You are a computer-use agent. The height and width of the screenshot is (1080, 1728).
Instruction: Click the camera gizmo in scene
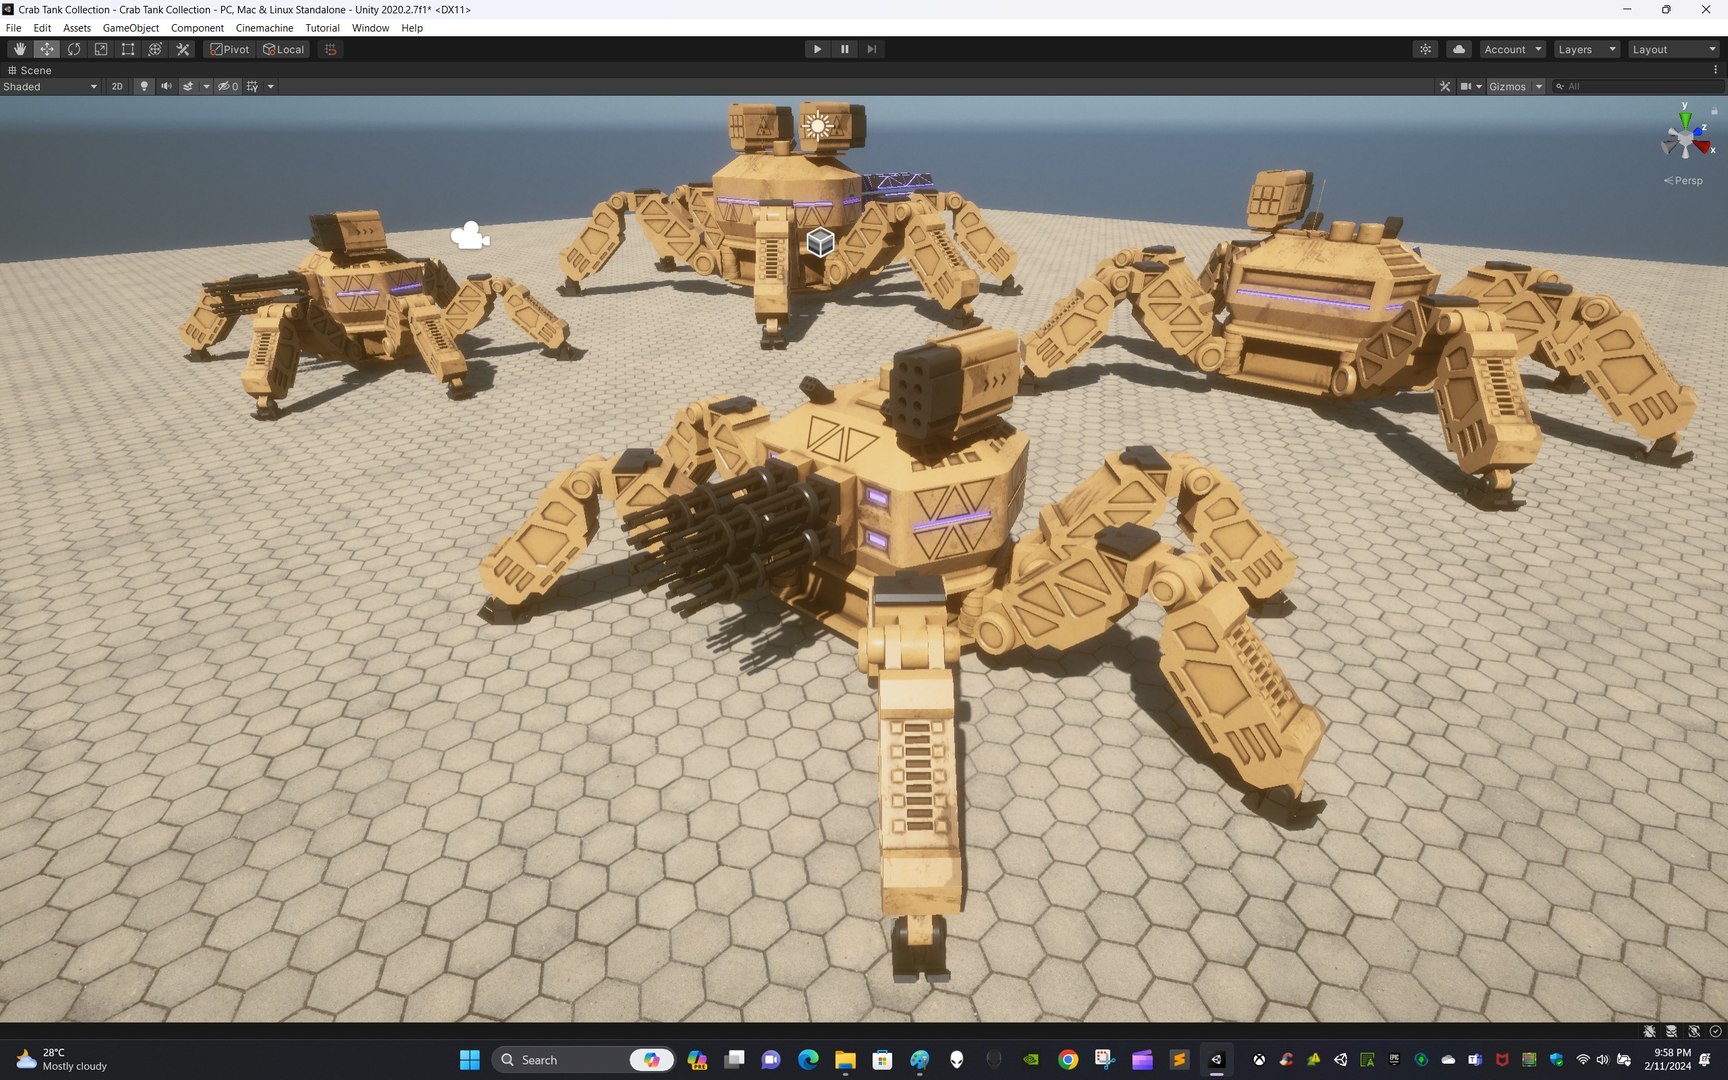click(x=470, y=236)
